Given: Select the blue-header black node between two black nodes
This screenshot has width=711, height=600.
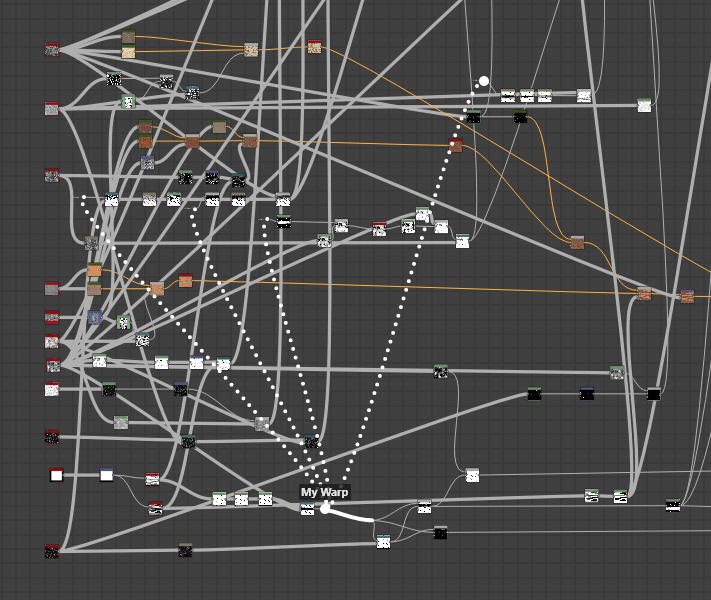Looking at the screenshot, I should coord(587,394).
